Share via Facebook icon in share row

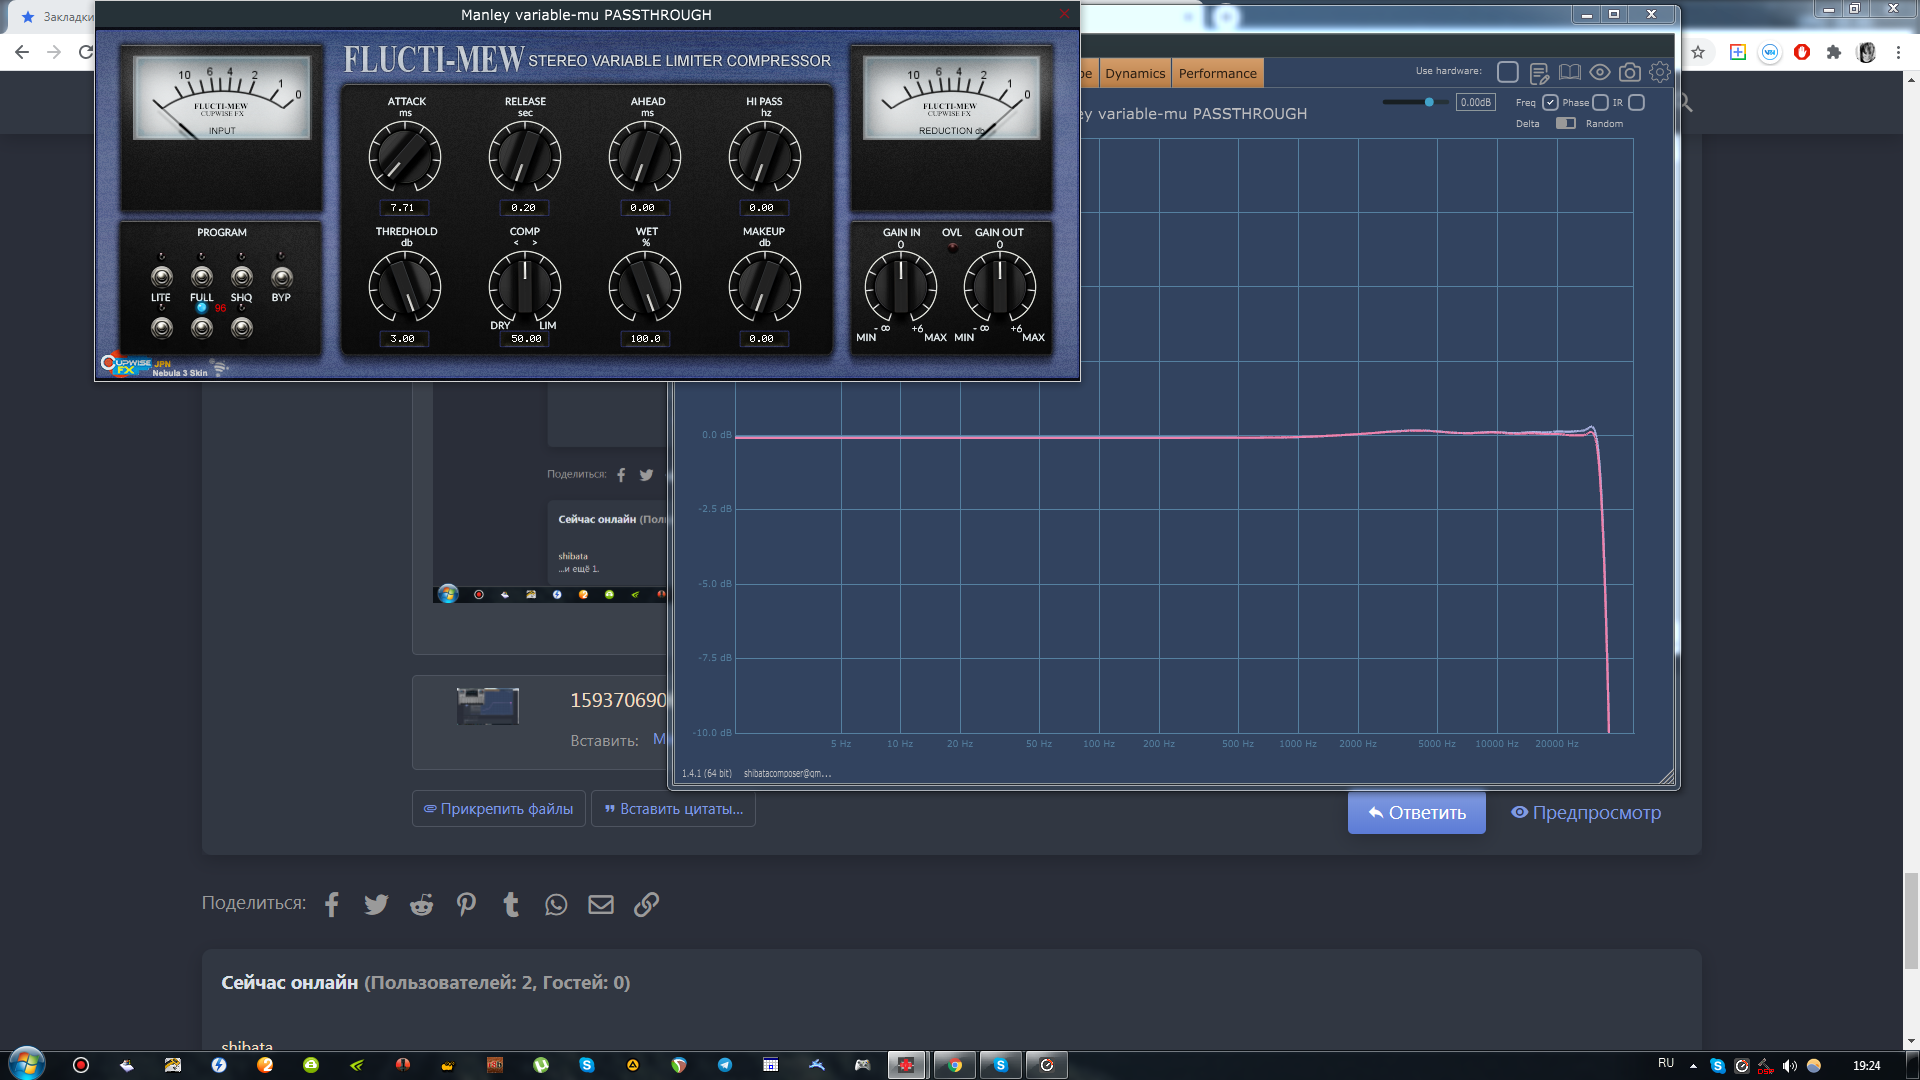click(332, 904)
